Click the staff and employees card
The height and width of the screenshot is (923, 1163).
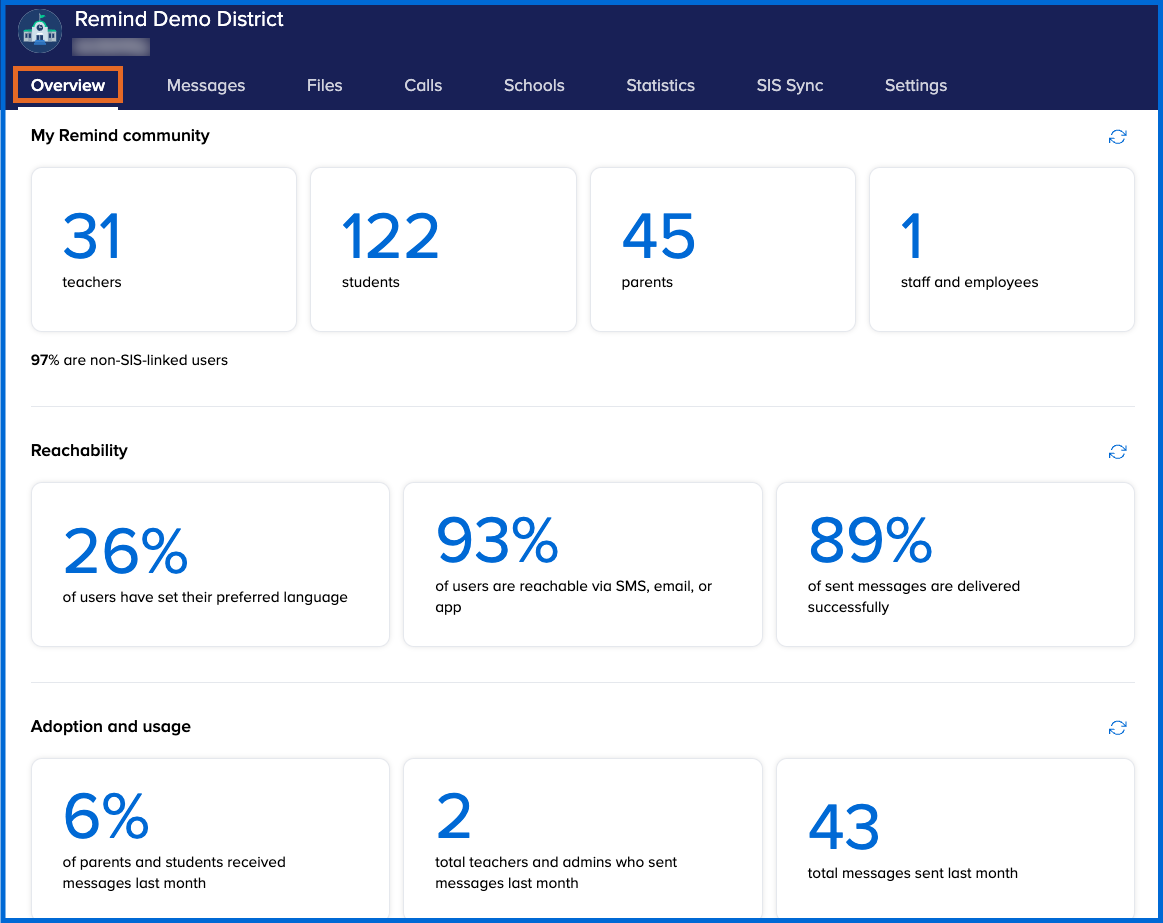[x=1001, y=249]
